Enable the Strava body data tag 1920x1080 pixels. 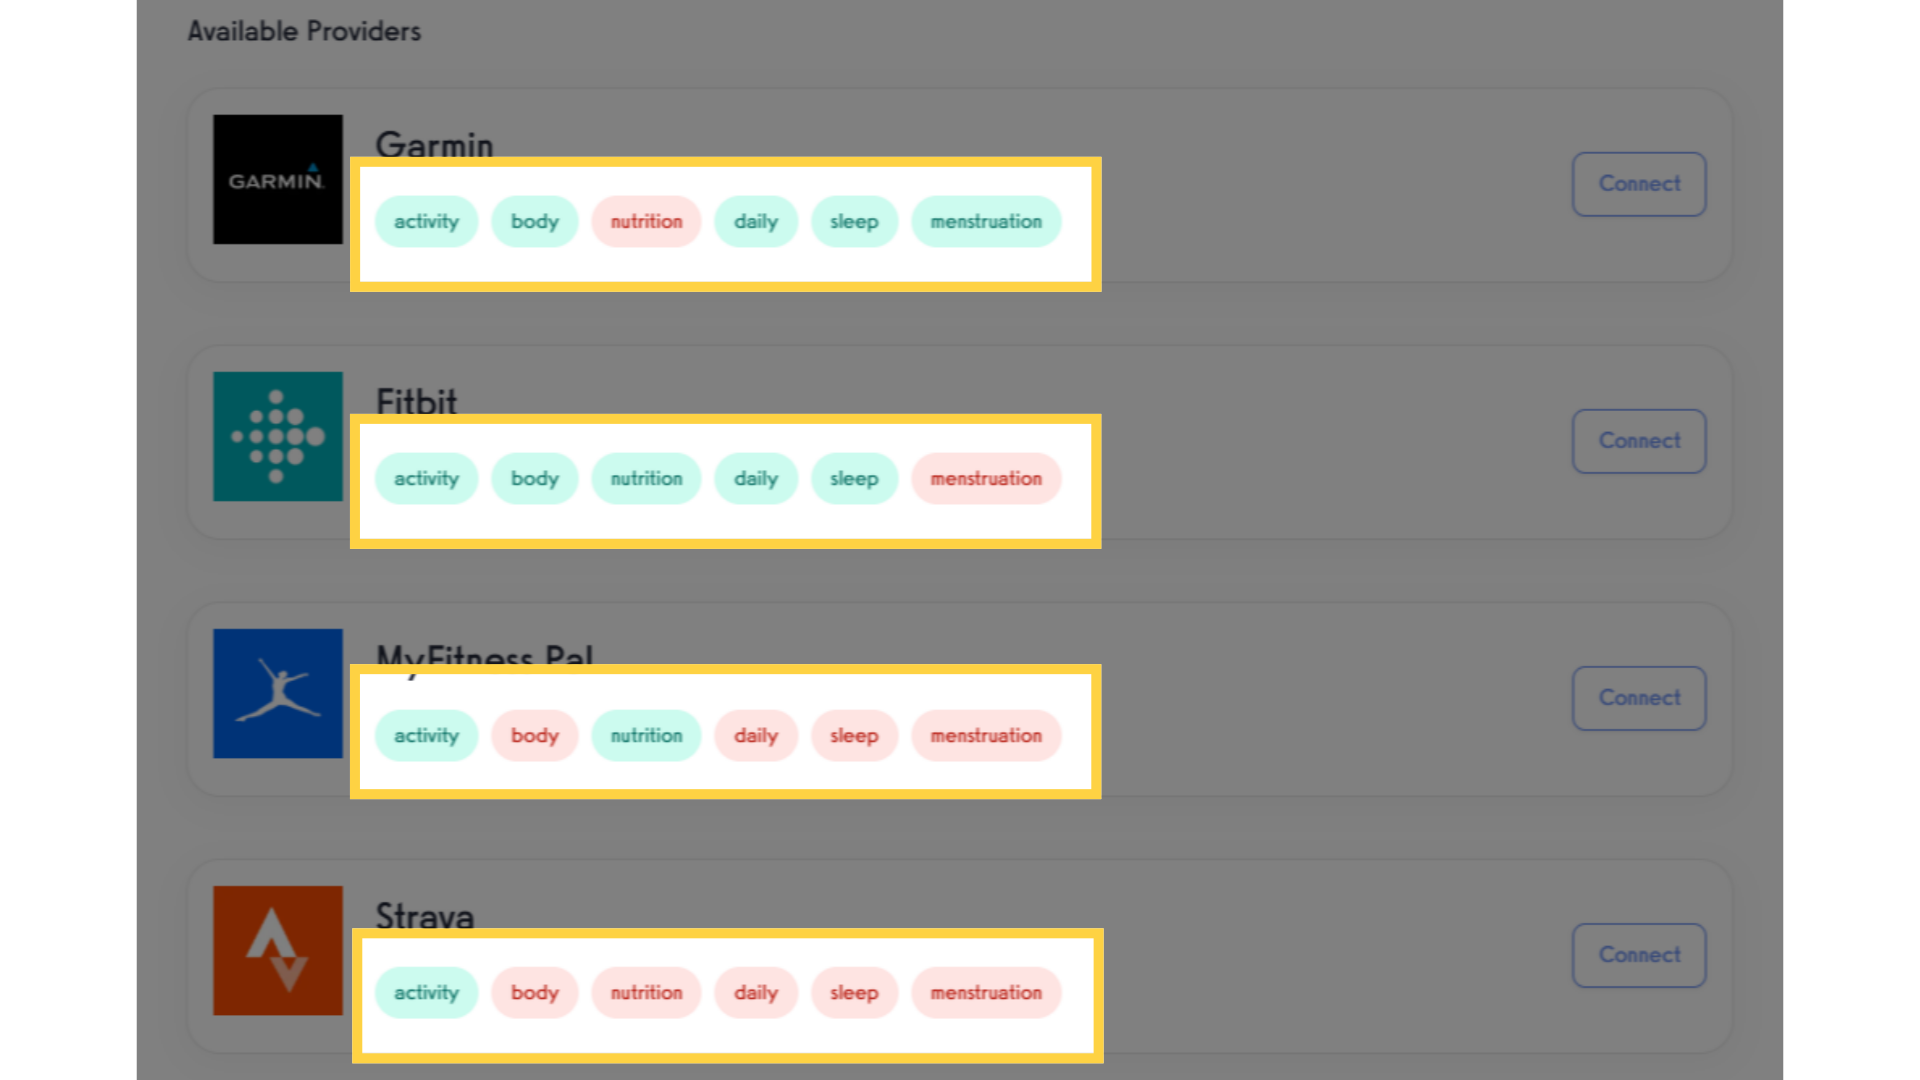(x=533, y=992)
